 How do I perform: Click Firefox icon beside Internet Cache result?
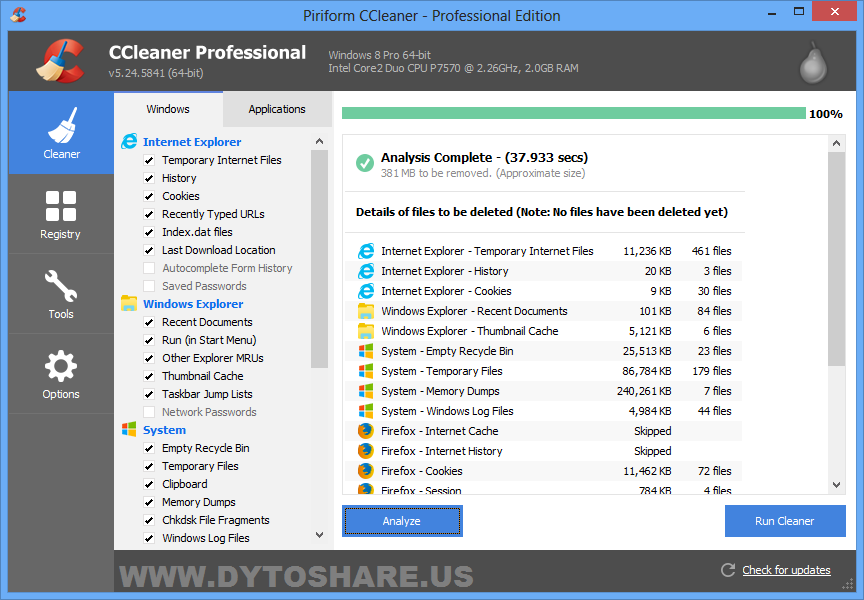(365, 431)
